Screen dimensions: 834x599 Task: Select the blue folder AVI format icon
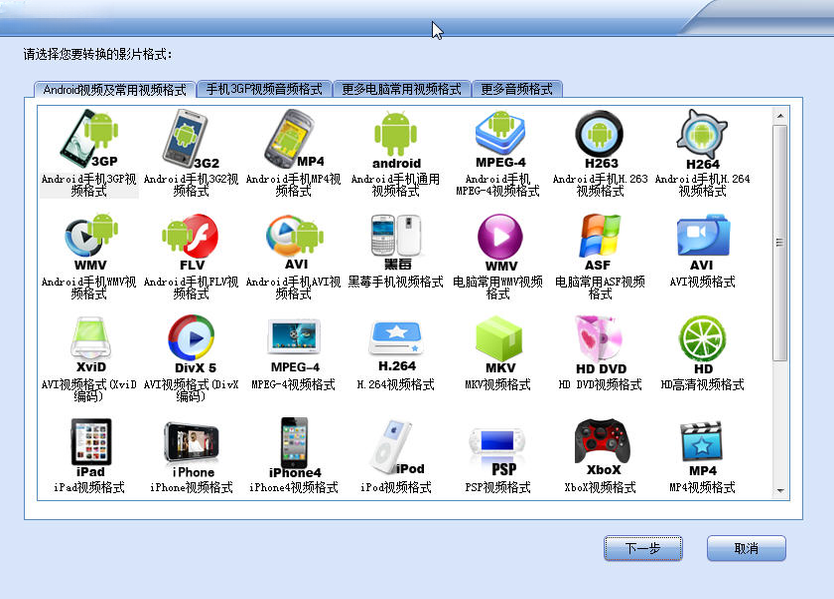click(703, 242)
